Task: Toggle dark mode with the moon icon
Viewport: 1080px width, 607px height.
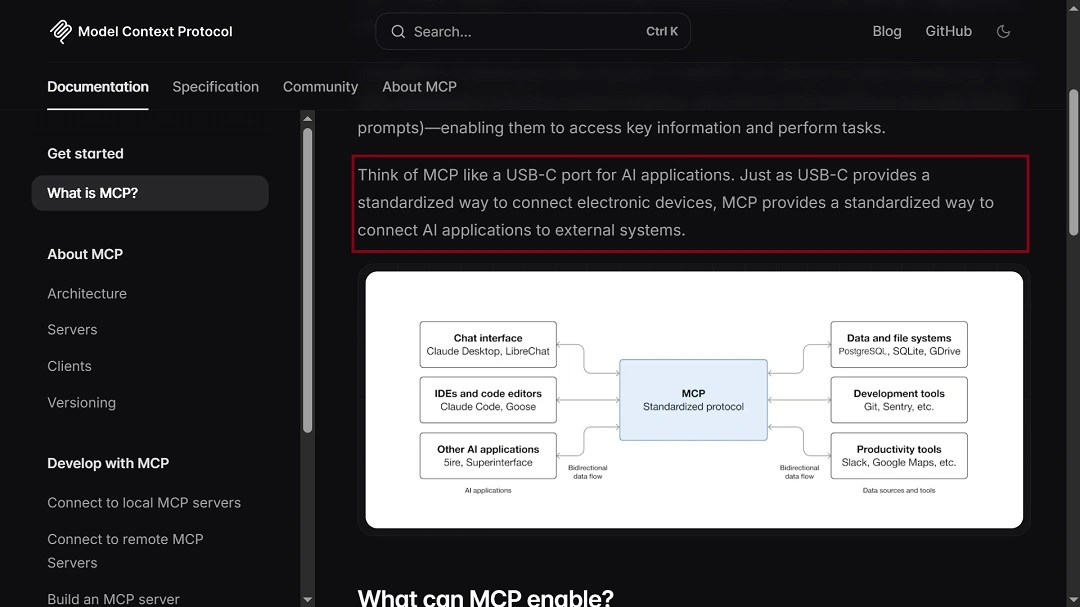Action: click(1003, 31)
